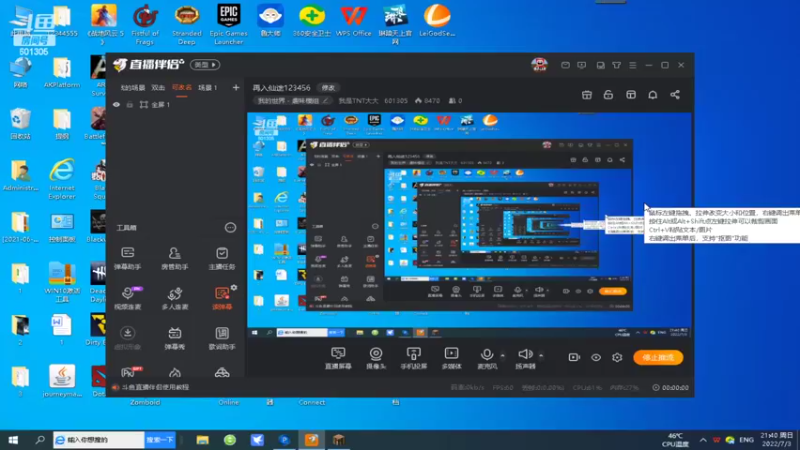Open the gift box icon above the preview
The image size is (800, 450).
[587, 95]
